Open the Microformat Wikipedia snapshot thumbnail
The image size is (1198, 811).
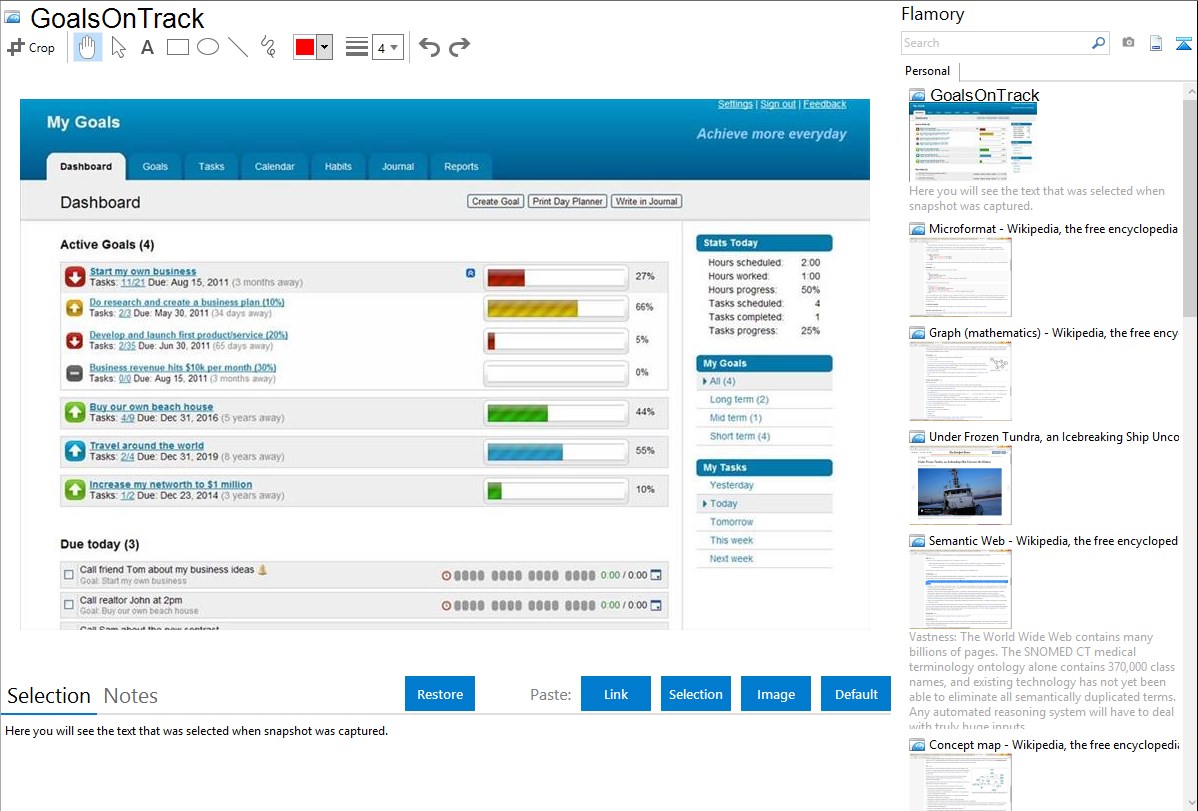pos(960,277)
